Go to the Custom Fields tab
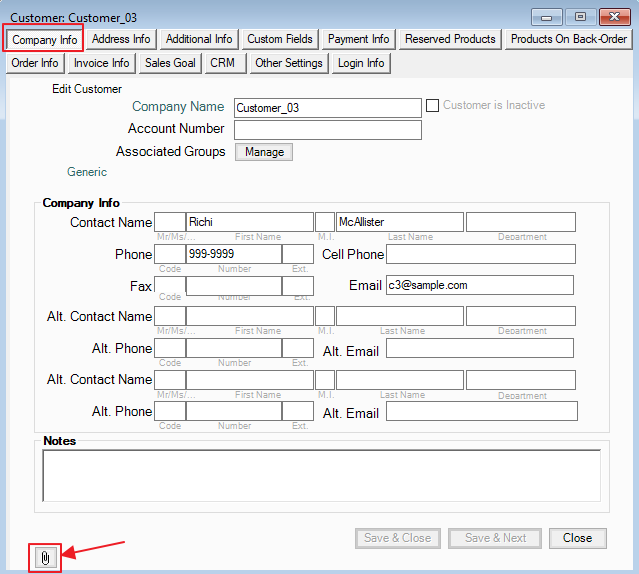The width and height of the screenshot is (639, 574). (280, 39)
